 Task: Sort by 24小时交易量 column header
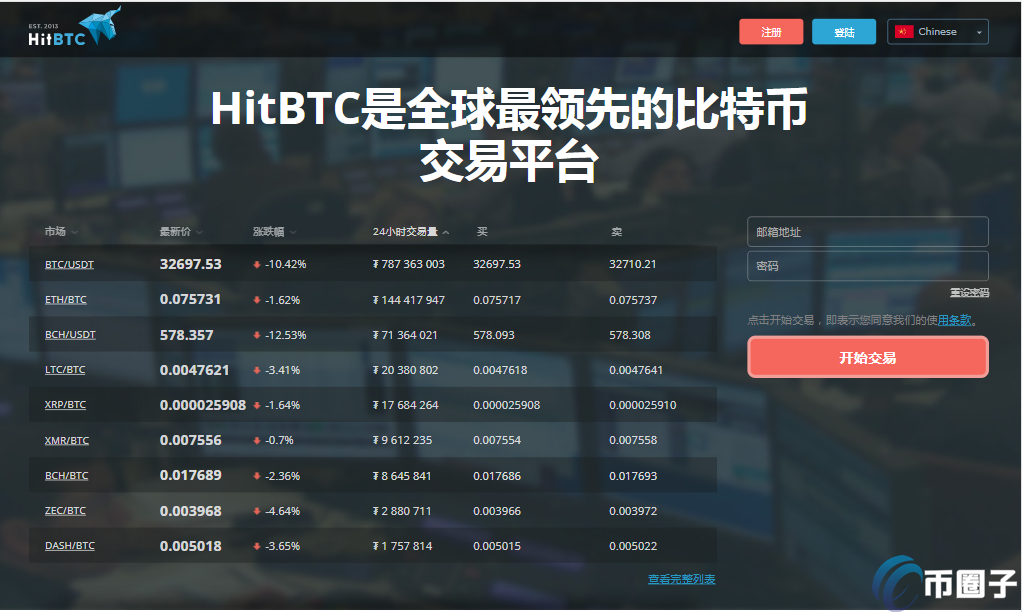(411, 231)
